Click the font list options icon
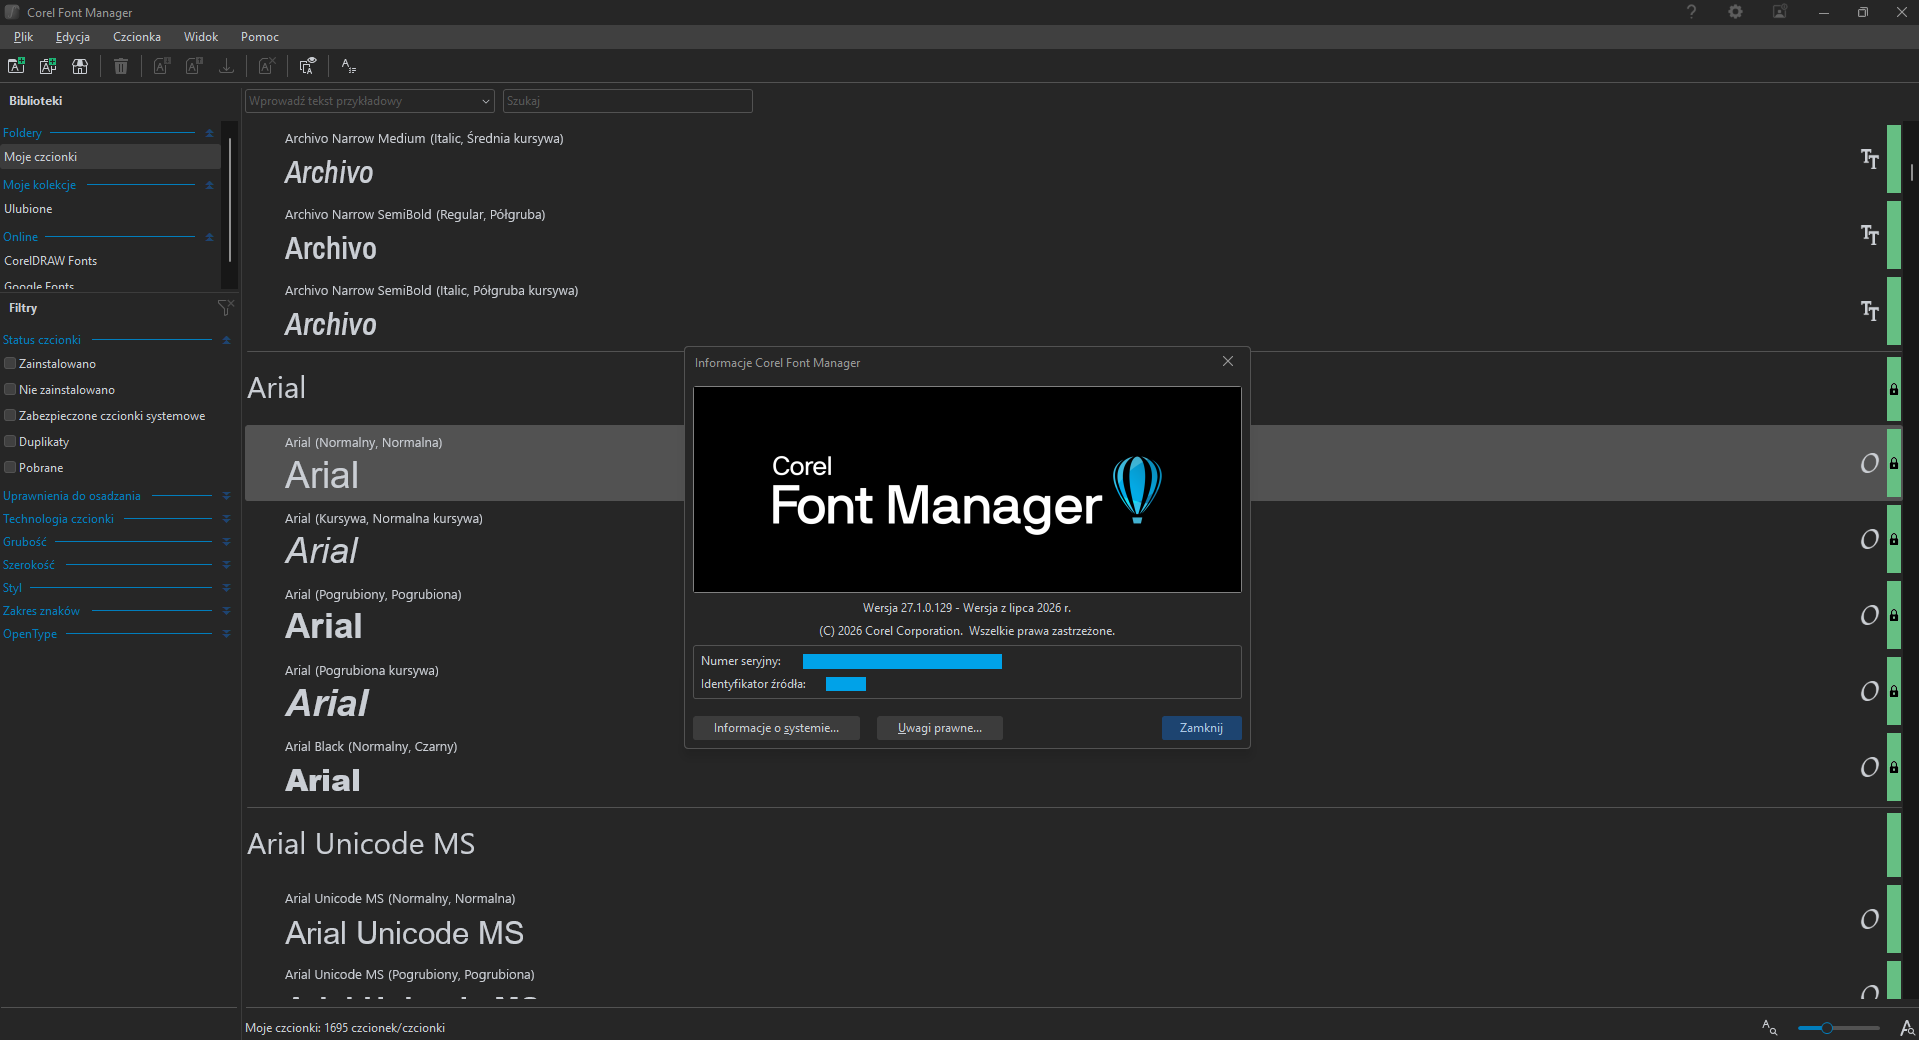 (x=348, y=66)
